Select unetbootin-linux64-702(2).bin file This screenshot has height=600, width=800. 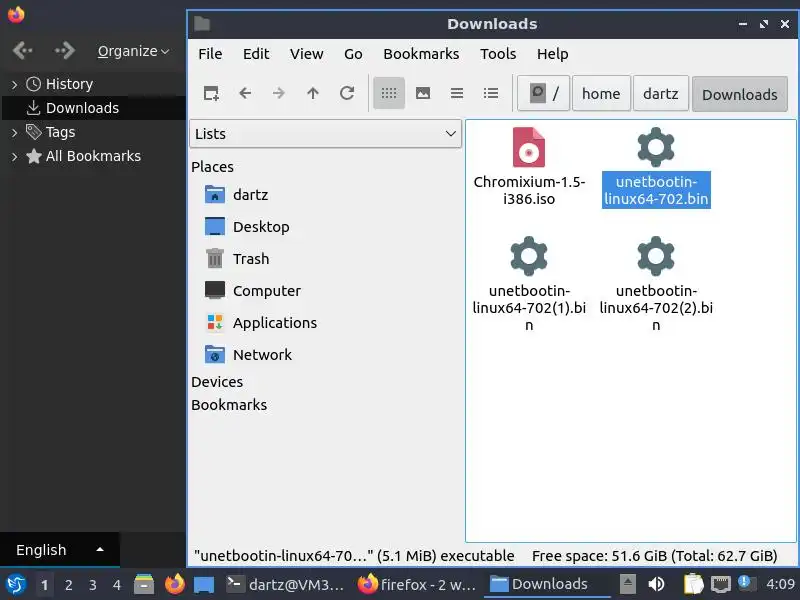656,284
